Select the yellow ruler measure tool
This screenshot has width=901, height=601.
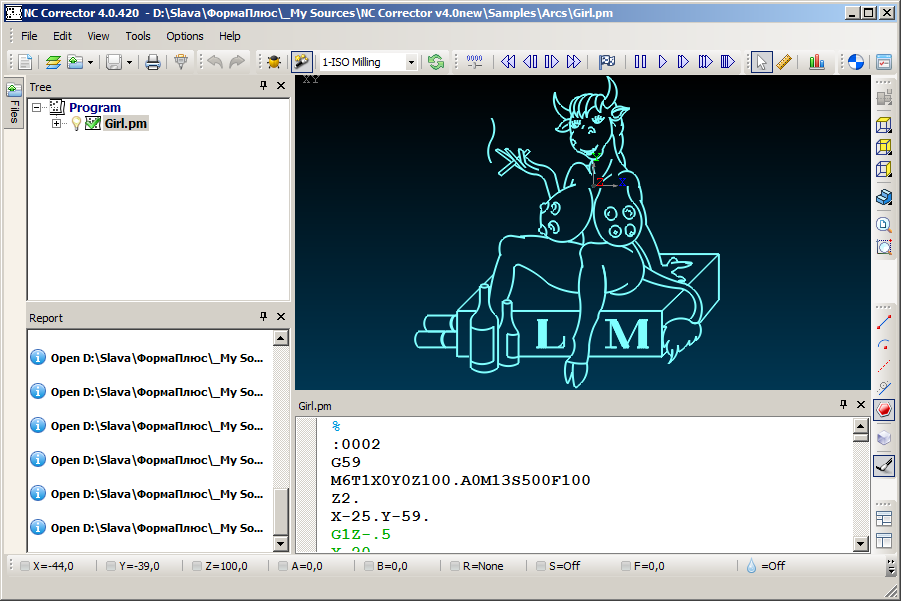(784, 61)
